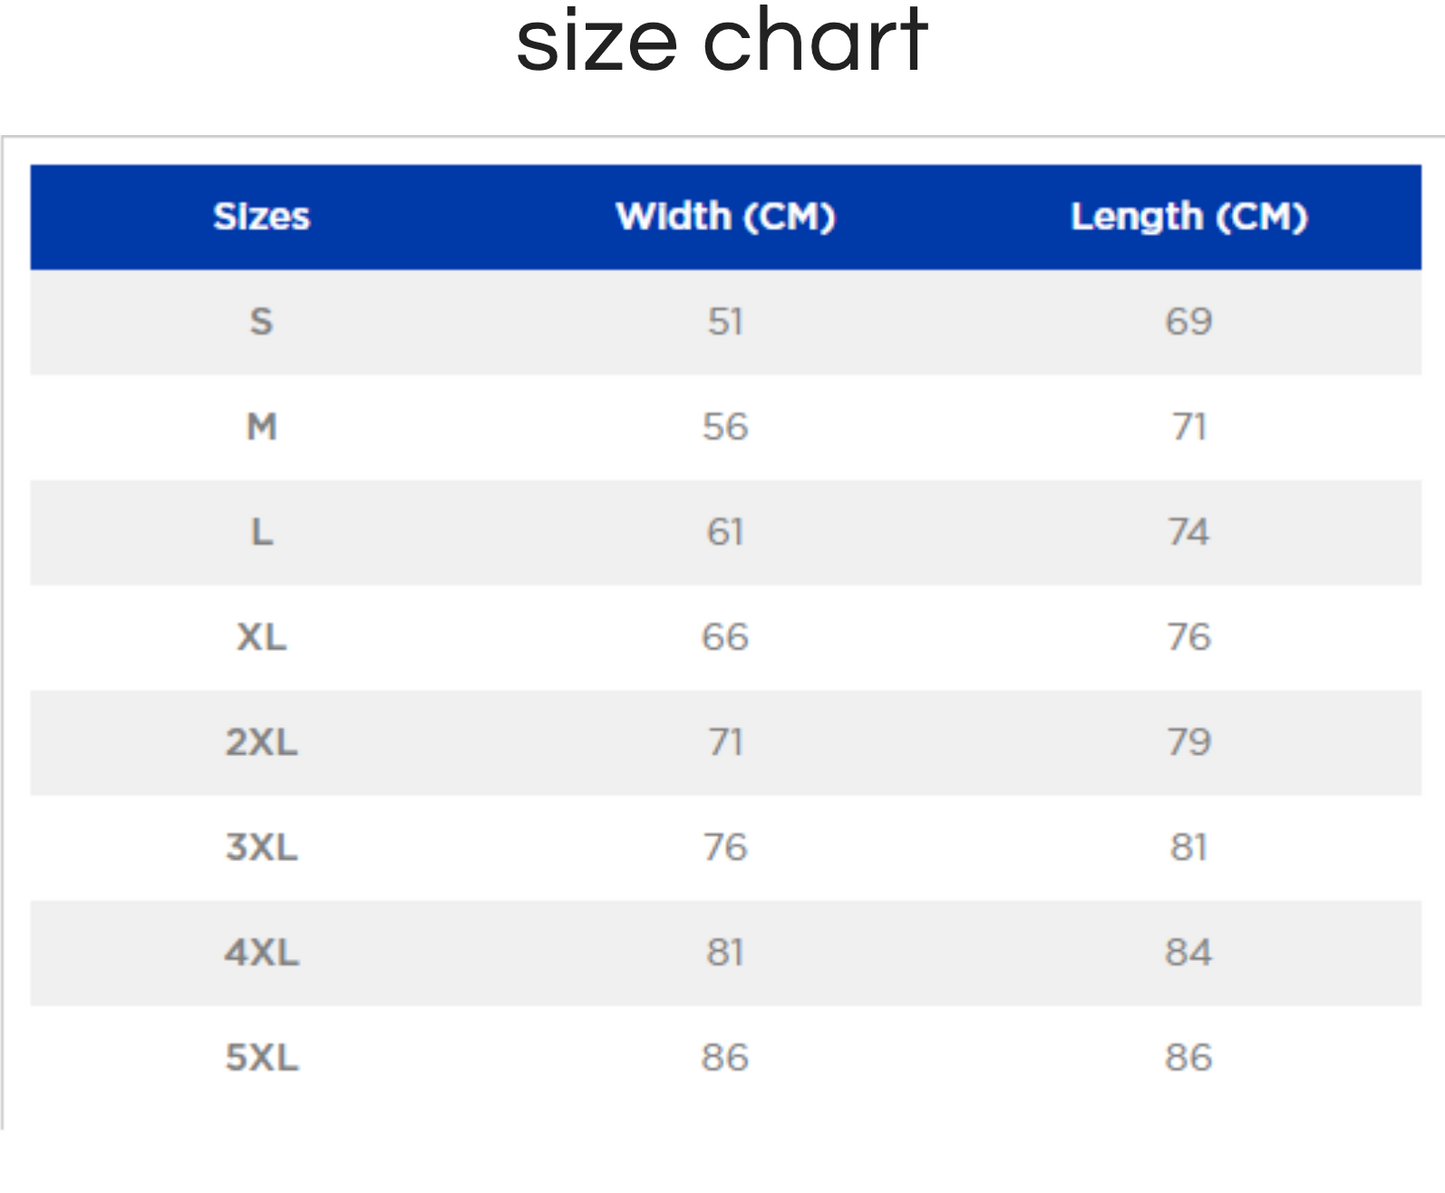Viewport: 1445px width, 1193px height.
Task: Click length value 79 for size 2XL
Action: [1189, 742]
